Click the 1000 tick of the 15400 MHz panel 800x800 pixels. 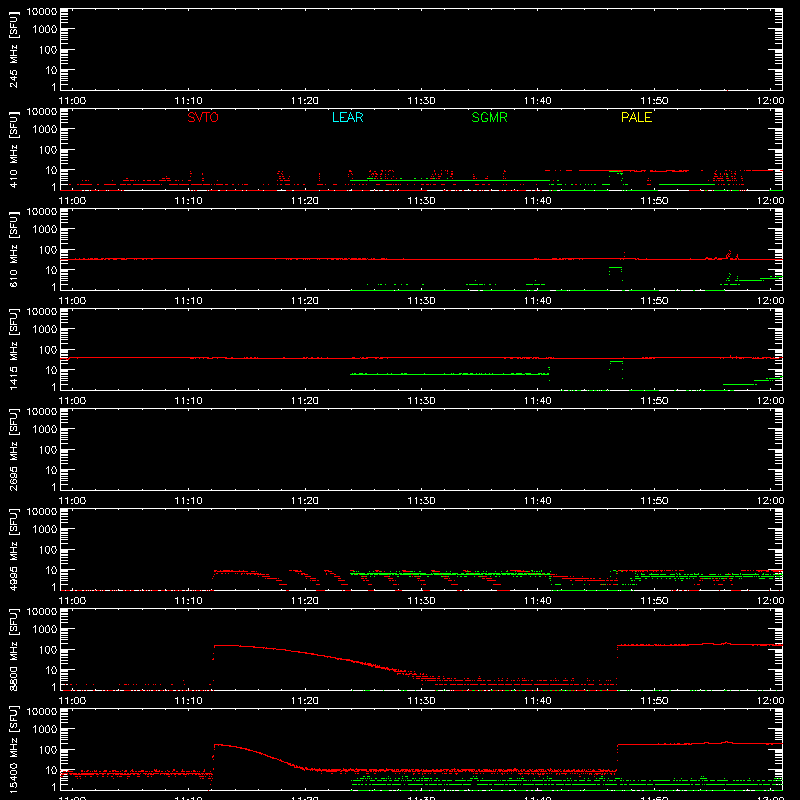click(45, 730)
